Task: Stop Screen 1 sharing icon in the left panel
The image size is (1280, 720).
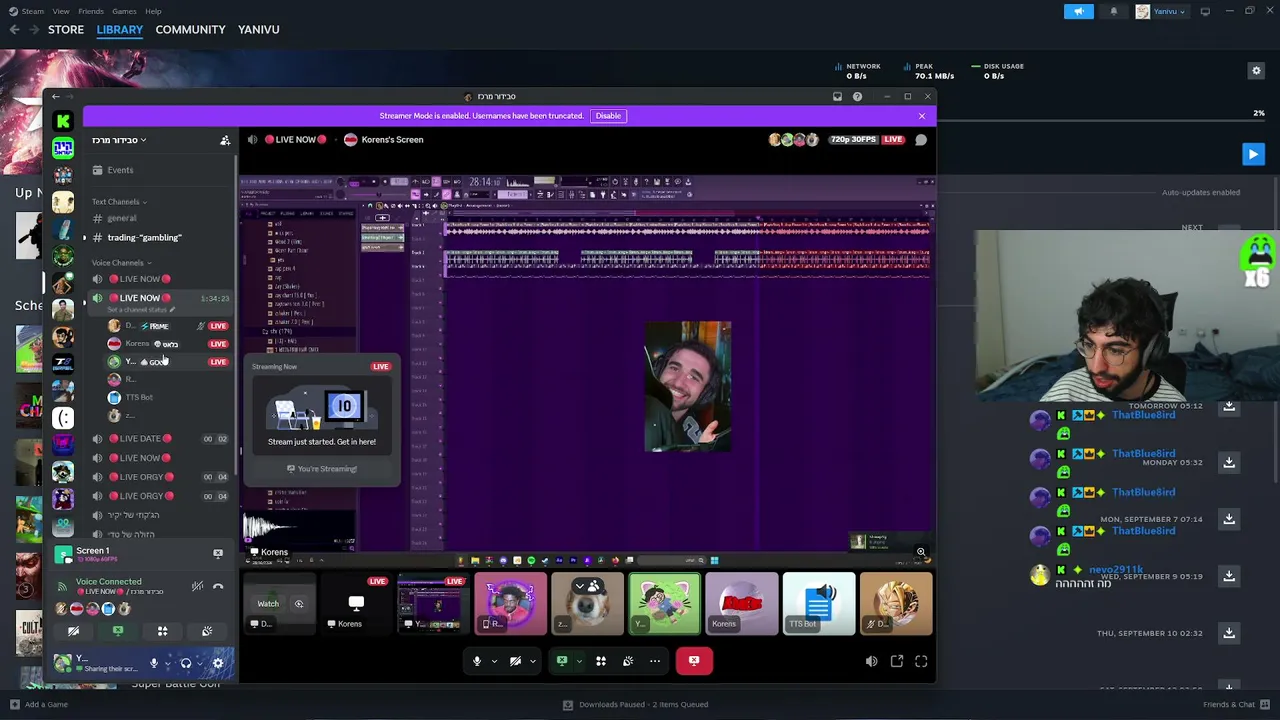Action: (218, 553)
